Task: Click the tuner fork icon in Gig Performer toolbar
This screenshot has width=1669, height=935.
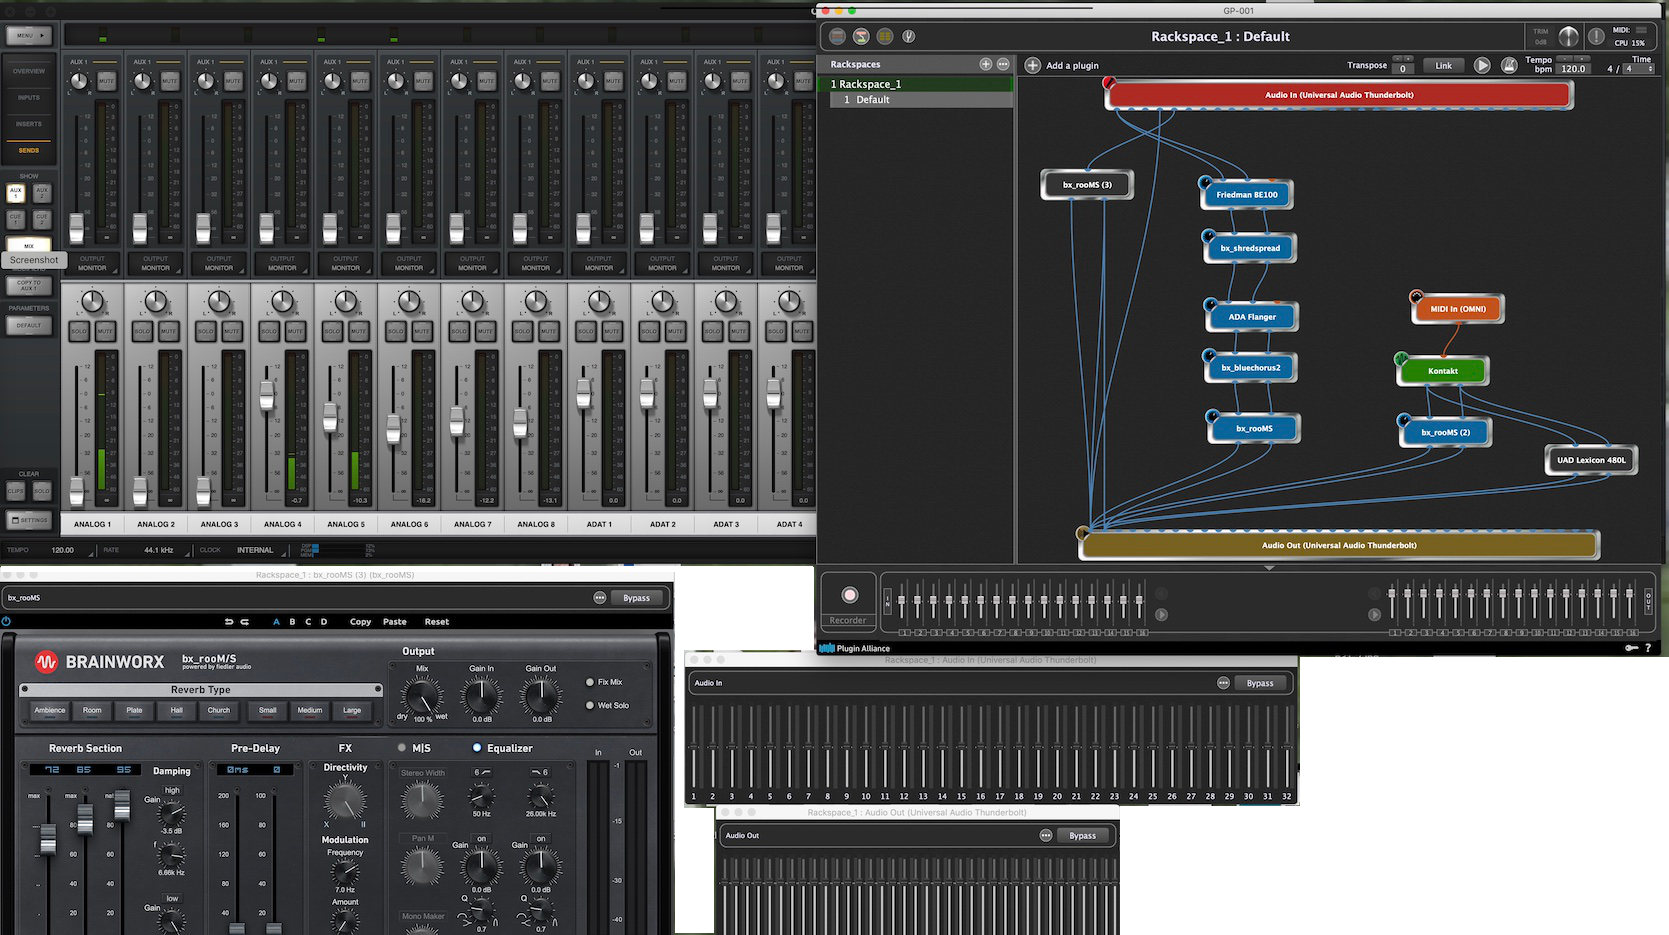Action: (x=909, y=36)
